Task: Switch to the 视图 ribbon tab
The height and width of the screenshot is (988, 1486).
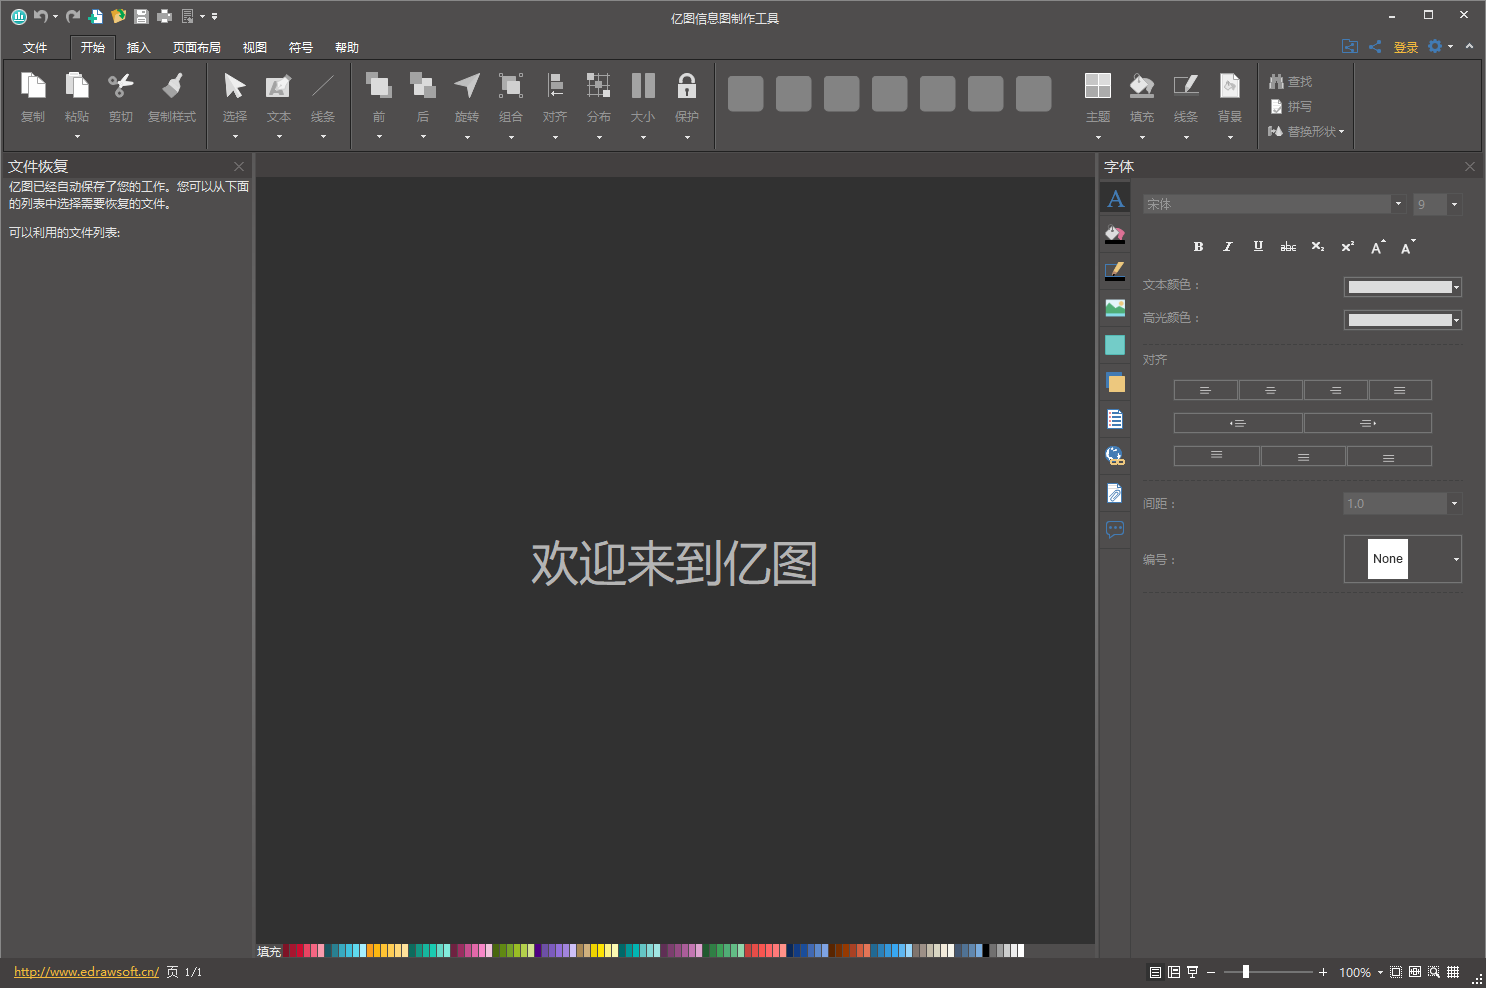Action: tap(255, 48)
